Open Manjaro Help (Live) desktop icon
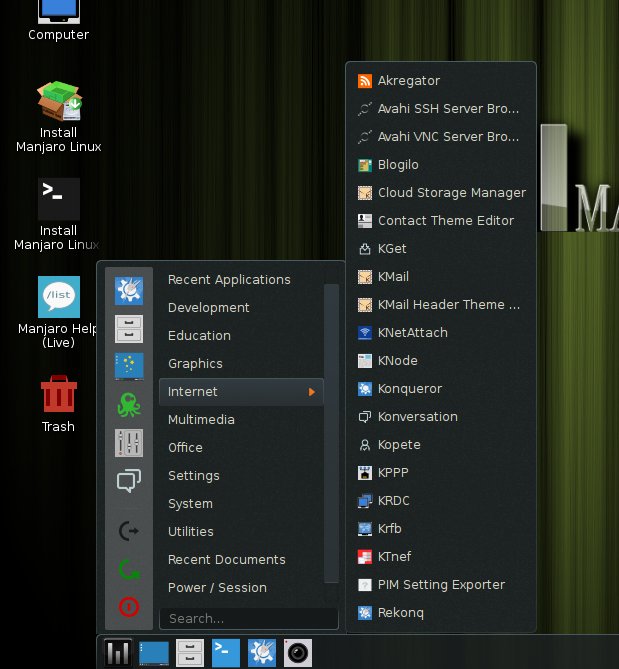Viewport: 619px width, 669px height. click(58, 298)
